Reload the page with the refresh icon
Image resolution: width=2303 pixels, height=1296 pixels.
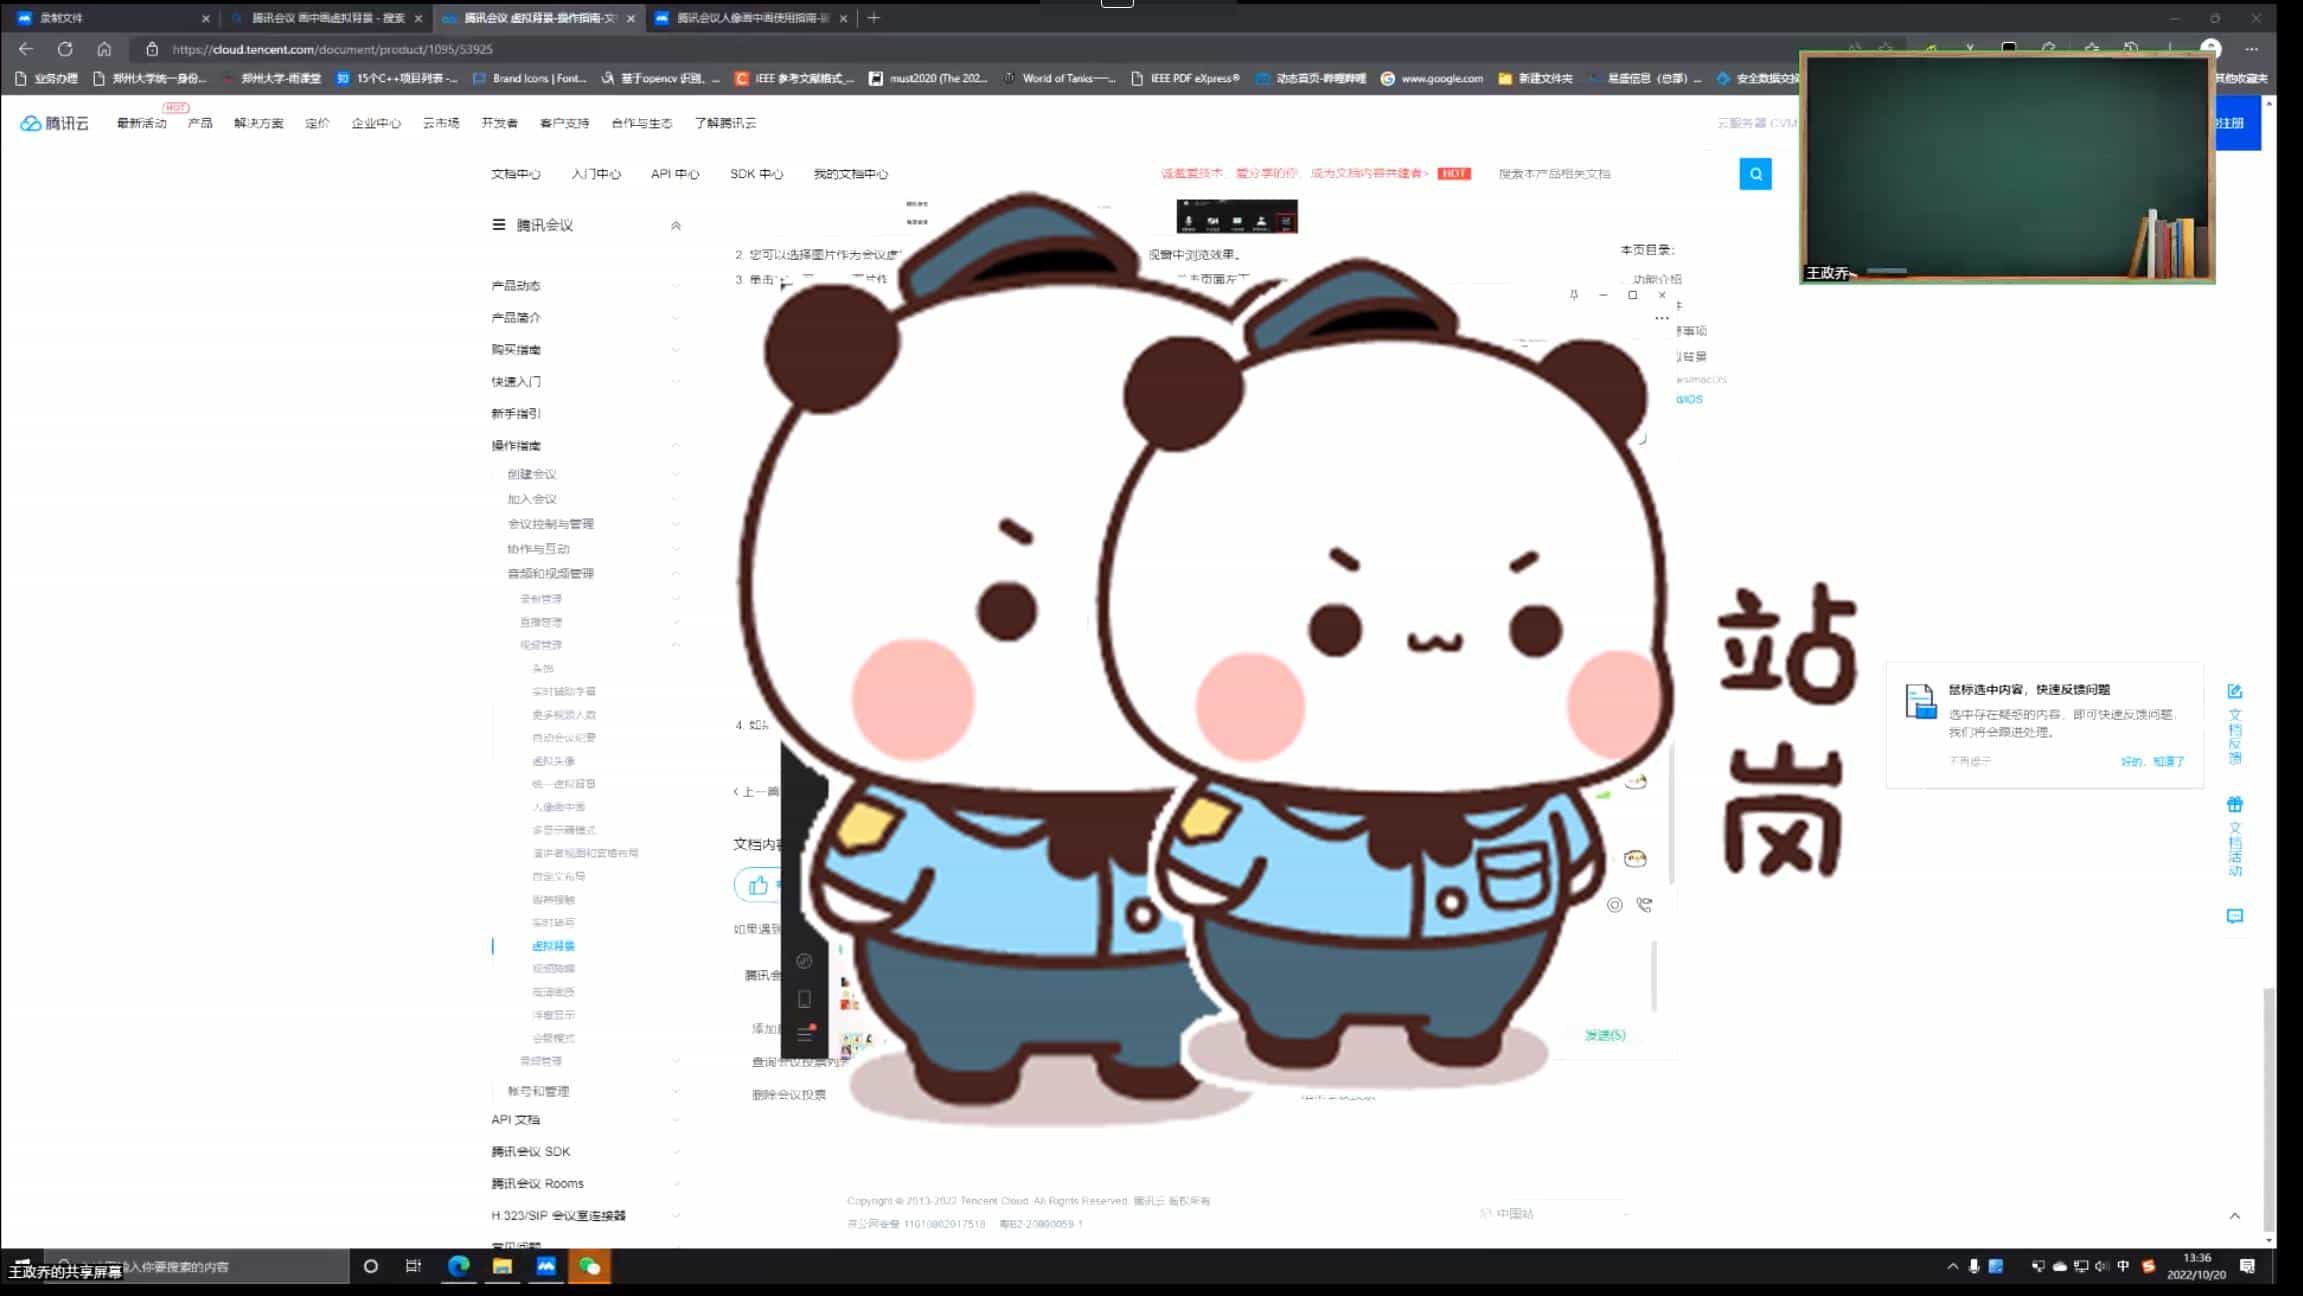pos(65,49)
